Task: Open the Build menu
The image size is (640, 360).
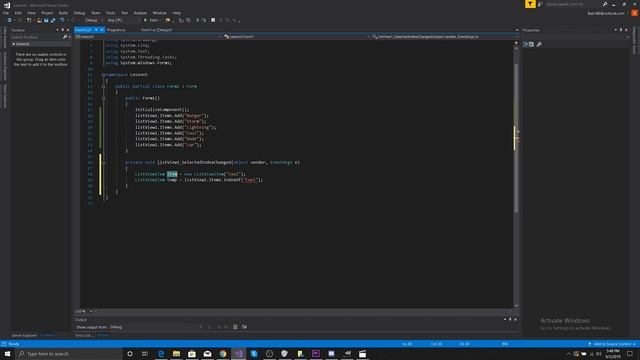Action: click(x=63, y=13)
